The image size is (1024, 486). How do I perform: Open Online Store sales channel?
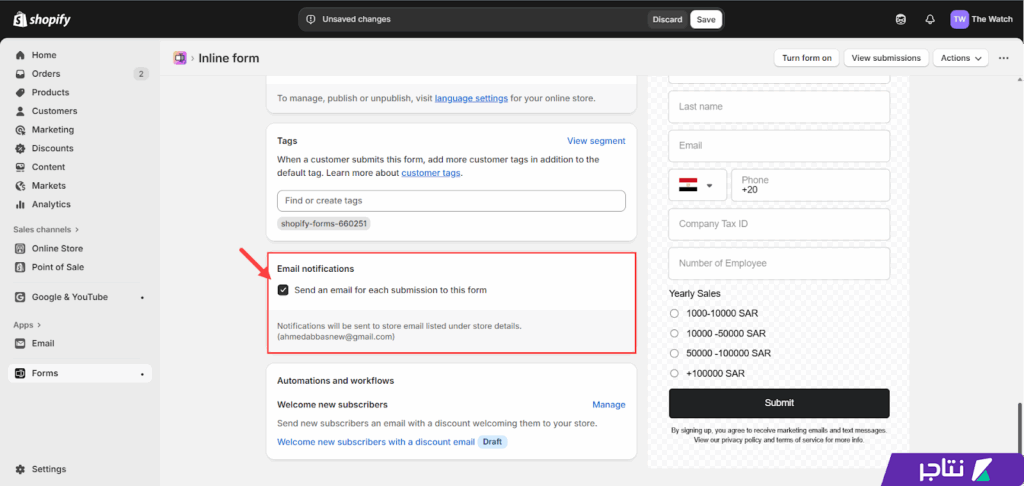coord(57,248)
